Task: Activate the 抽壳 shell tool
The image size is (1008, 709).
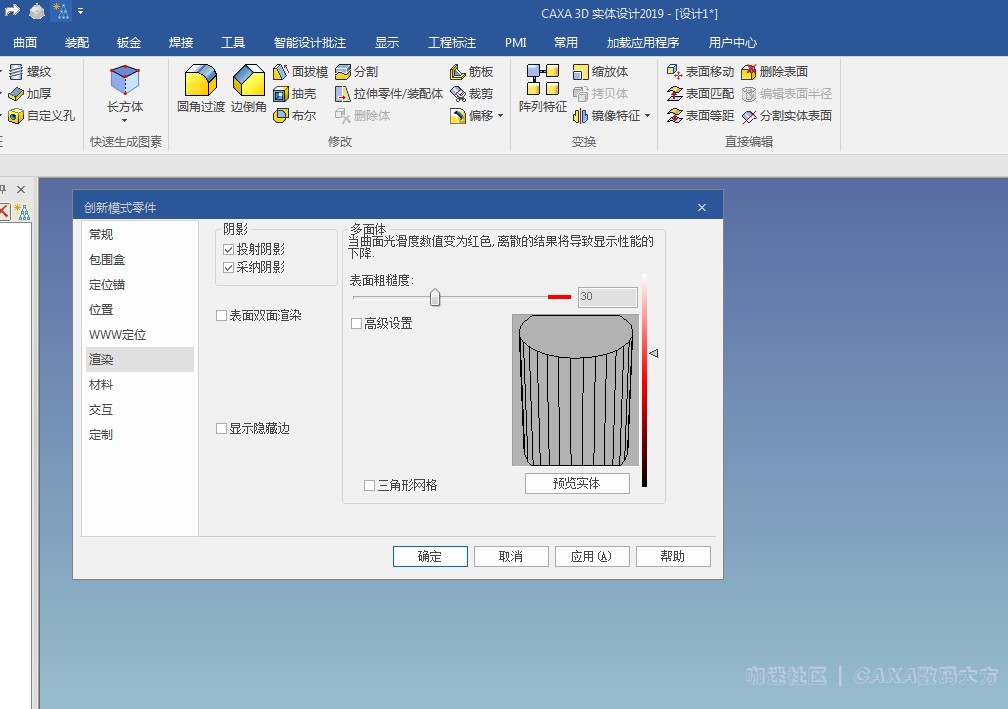Action: 294,94
